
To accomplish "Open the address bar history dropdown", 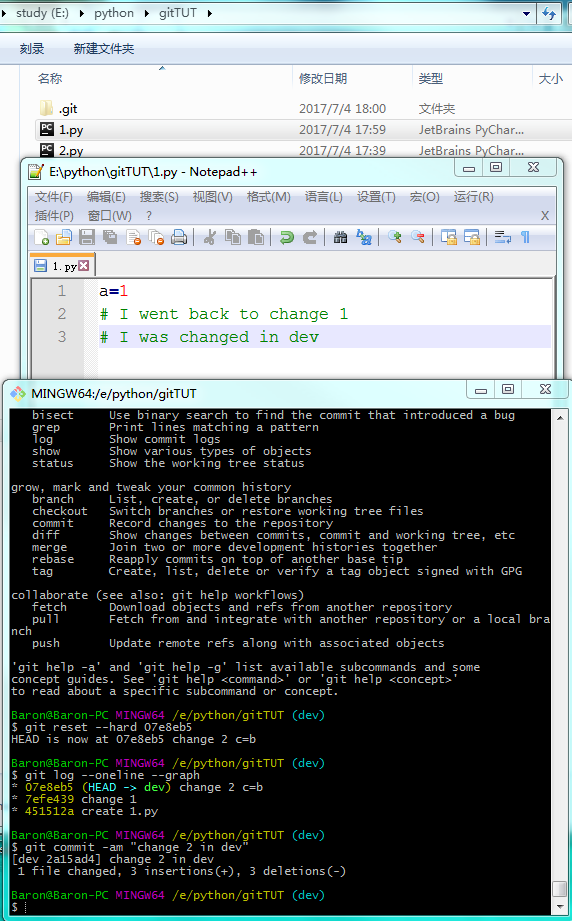I will 526,13.
